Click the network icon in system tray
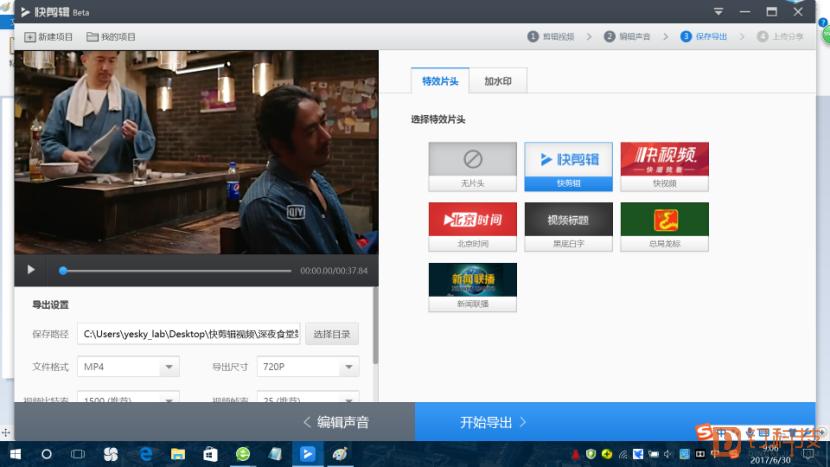The width and height of the screenshot is (830, 467). [x=623, y=454]
